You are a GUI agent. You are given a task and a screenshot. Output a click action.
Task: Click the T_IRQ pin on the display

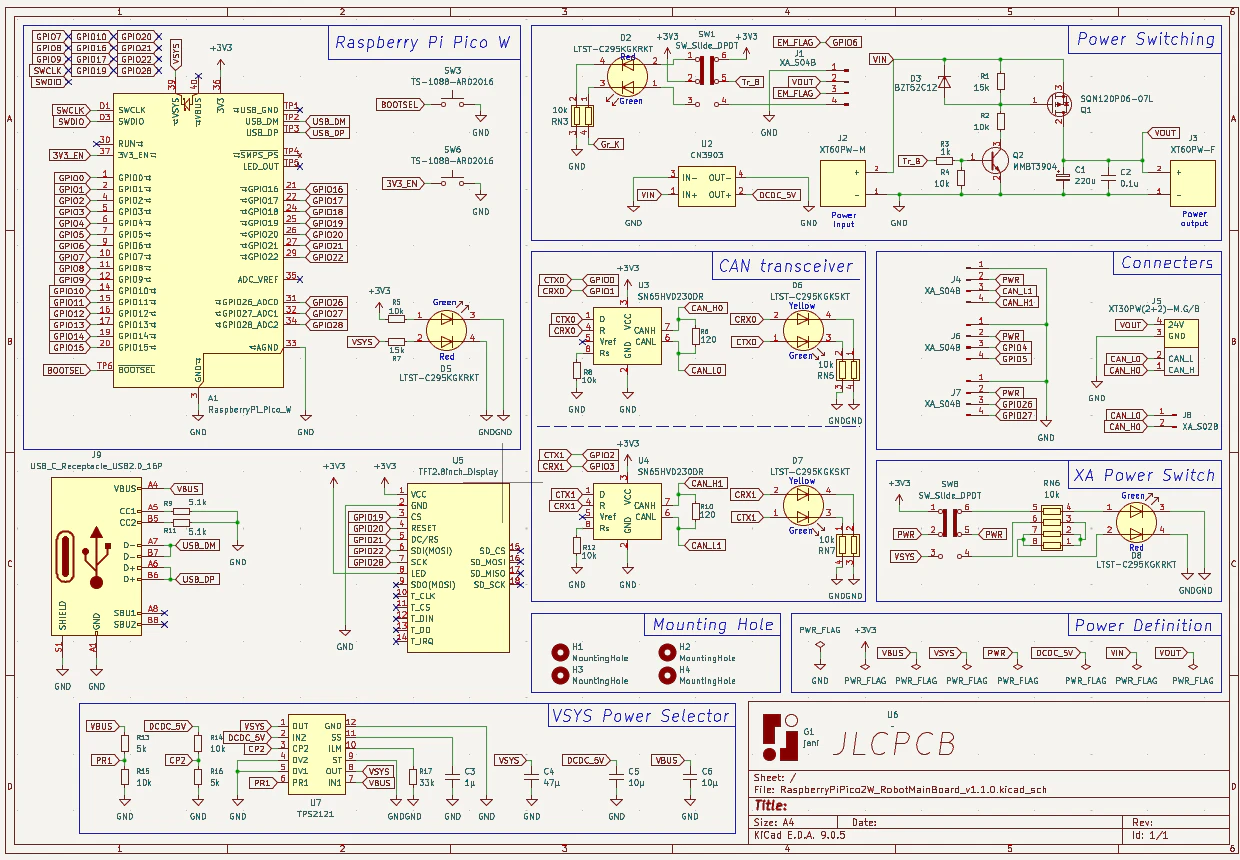click(422, 641)
